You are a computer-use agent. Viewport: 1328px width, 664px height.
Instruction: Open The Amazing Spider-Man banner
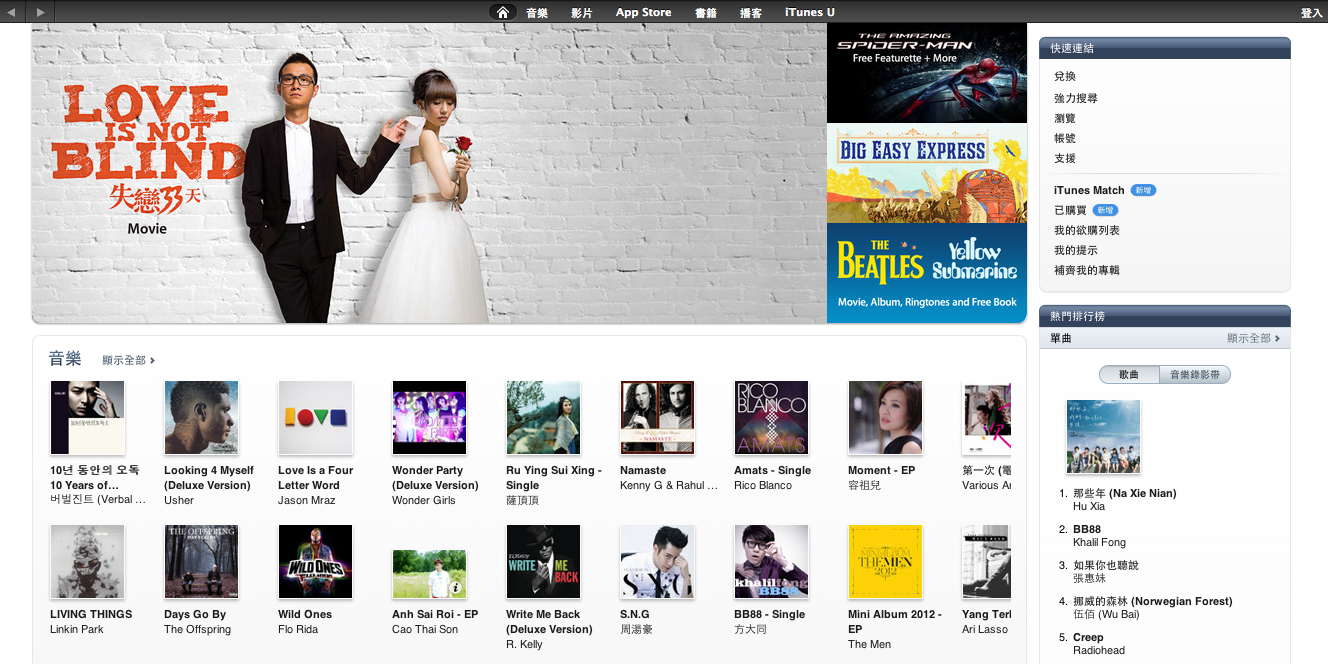pos(927,73)
